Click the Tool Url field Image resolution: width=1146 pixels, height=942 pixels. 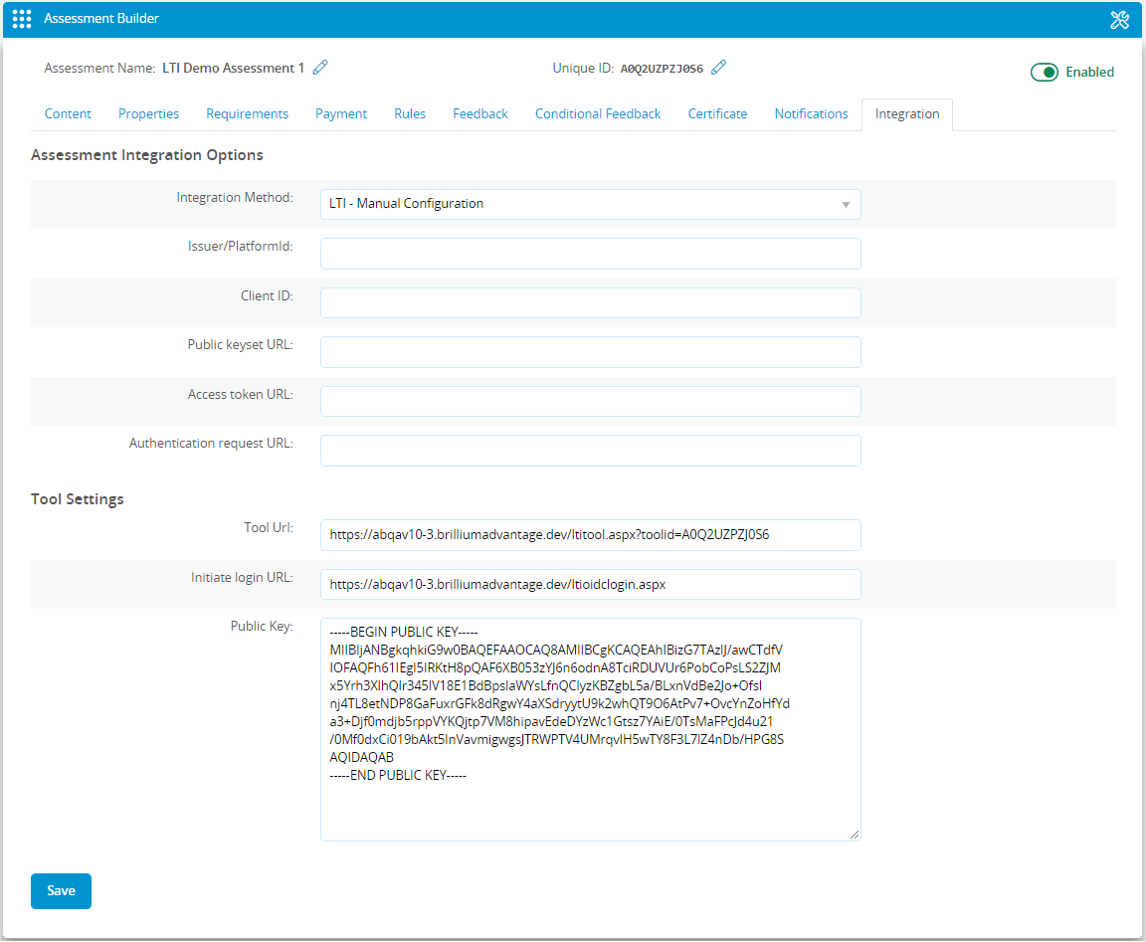click(x=590, y=535)
